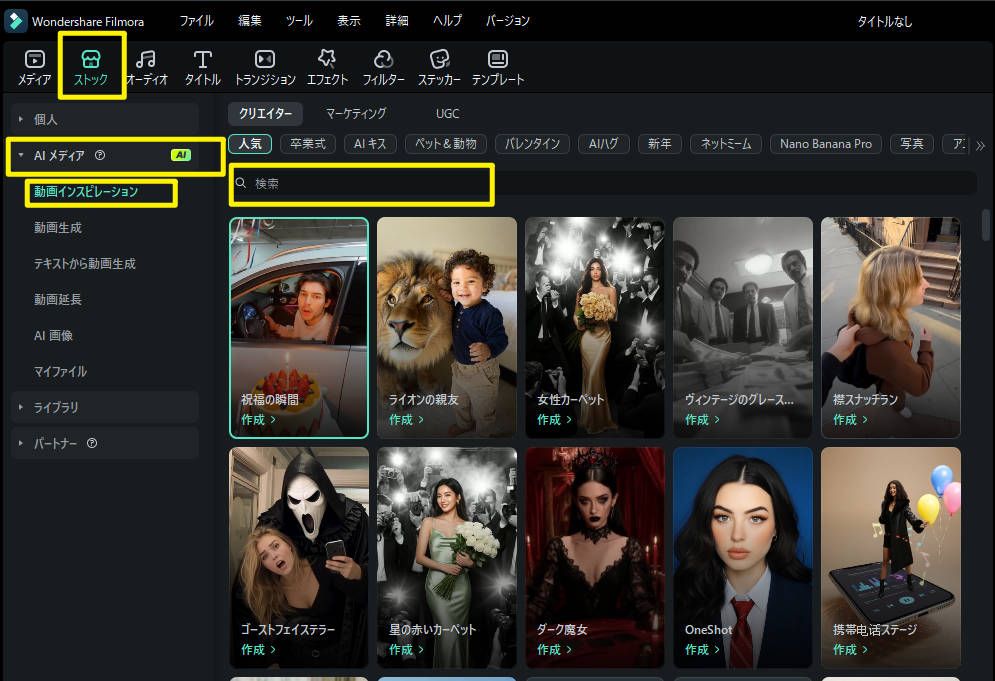Viewport: 995px width, 681px height.
Task: Switch to the マーケティング tab
Action: click(x=356, y=114)
